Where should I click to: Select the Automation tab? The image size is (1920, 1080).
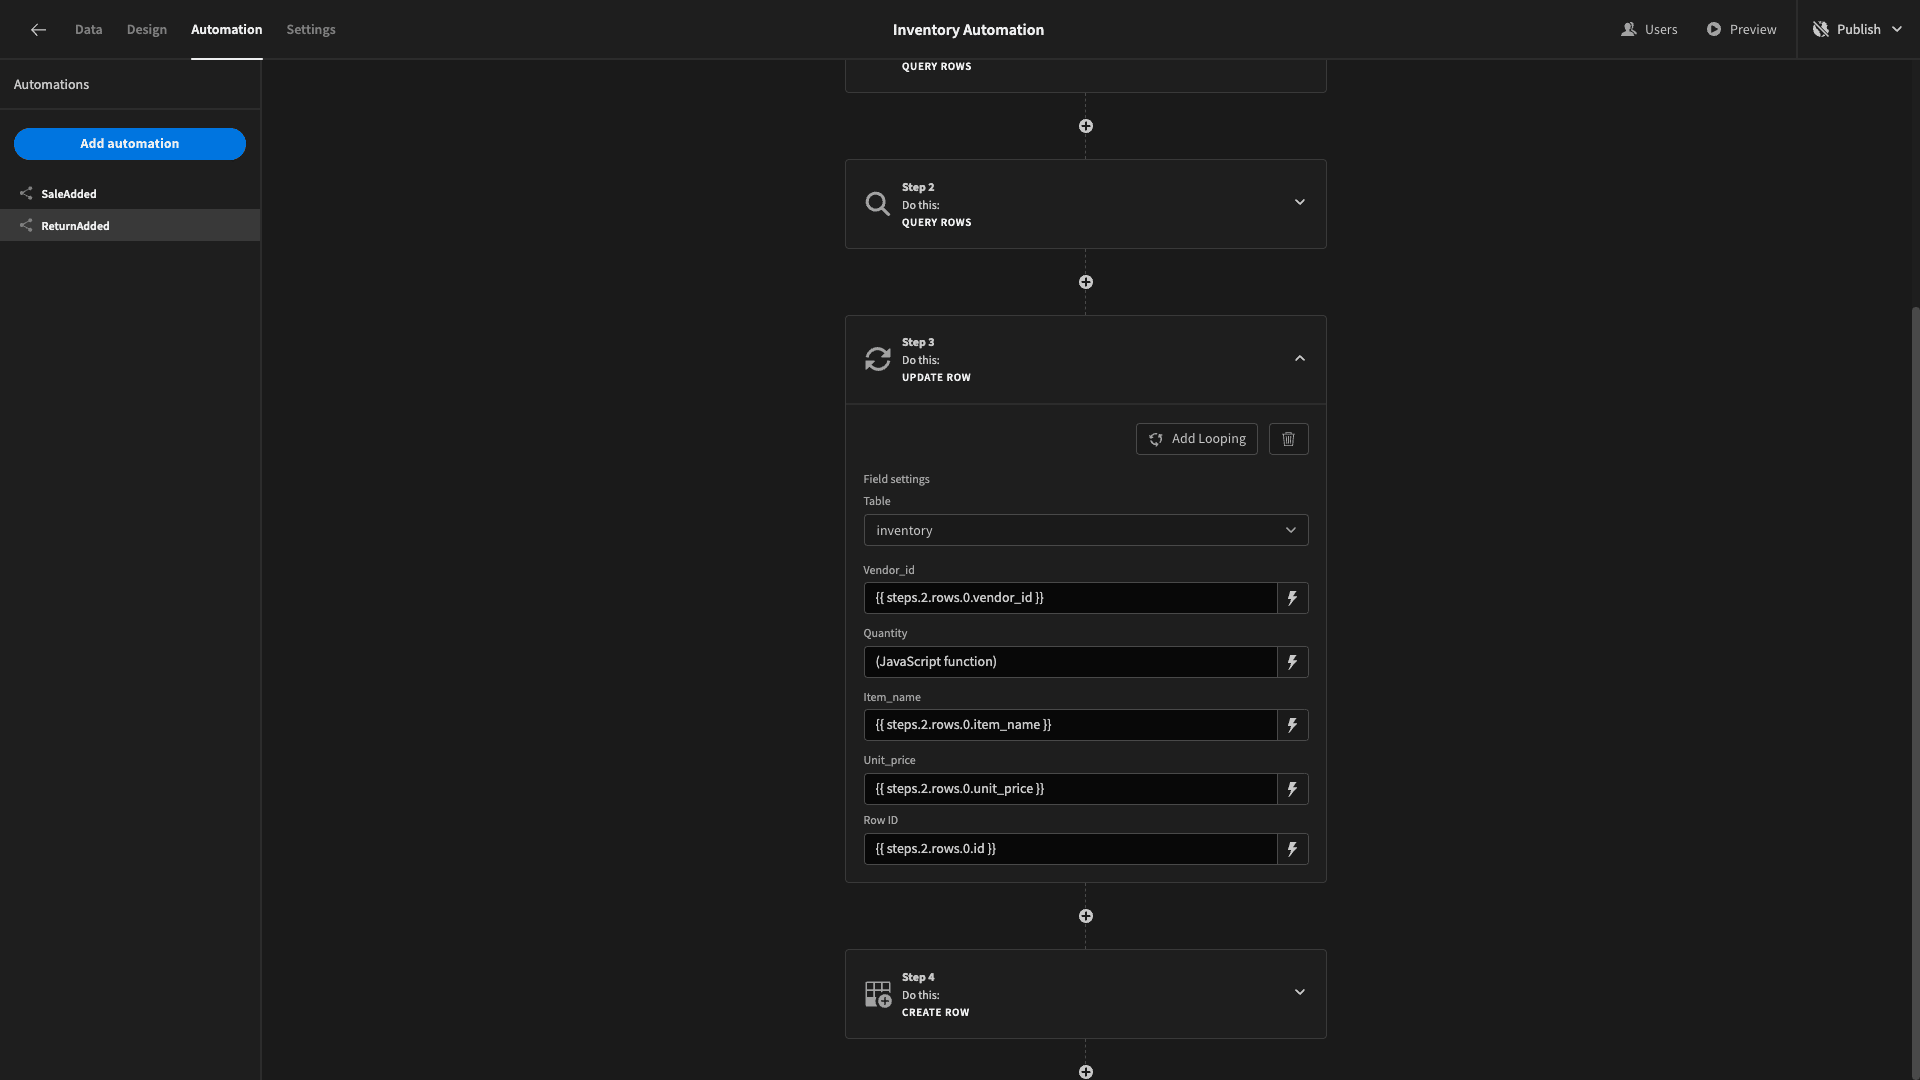tap(227, 30)
